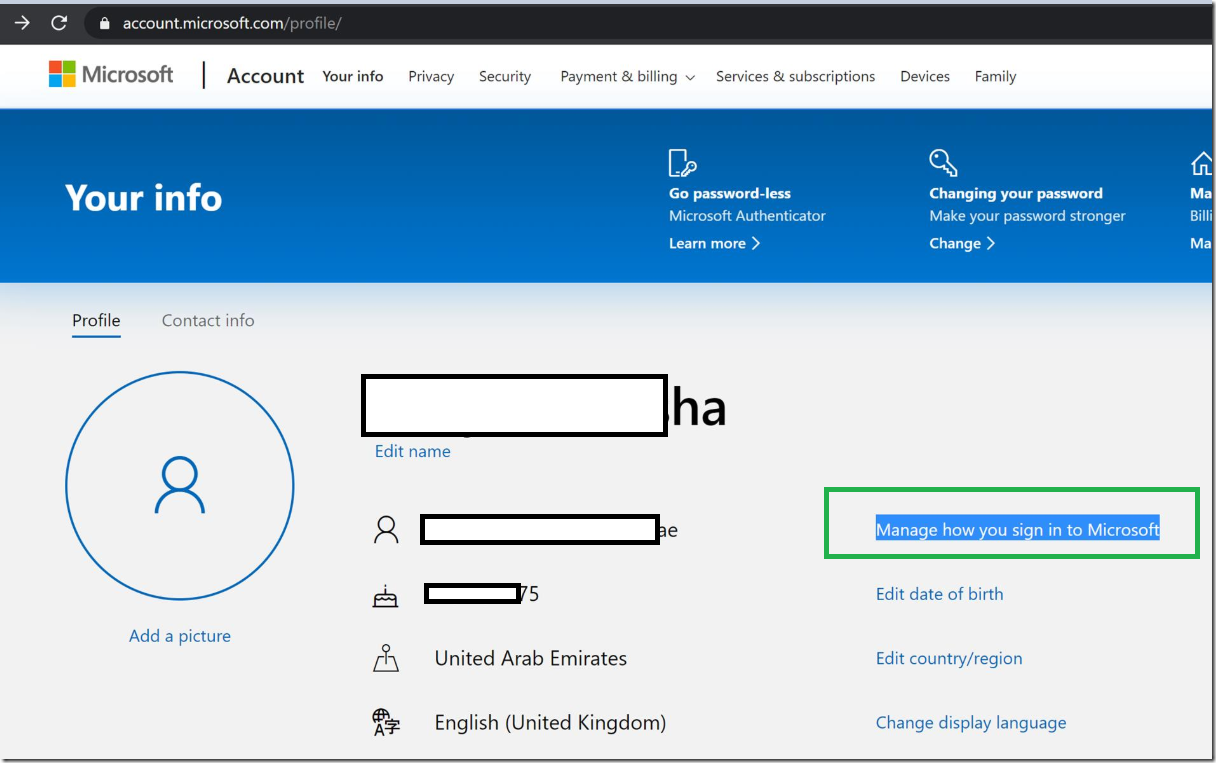The image size is (1216, 763).
Task: Click the country/region map pin icon
Action: point(386,658)
